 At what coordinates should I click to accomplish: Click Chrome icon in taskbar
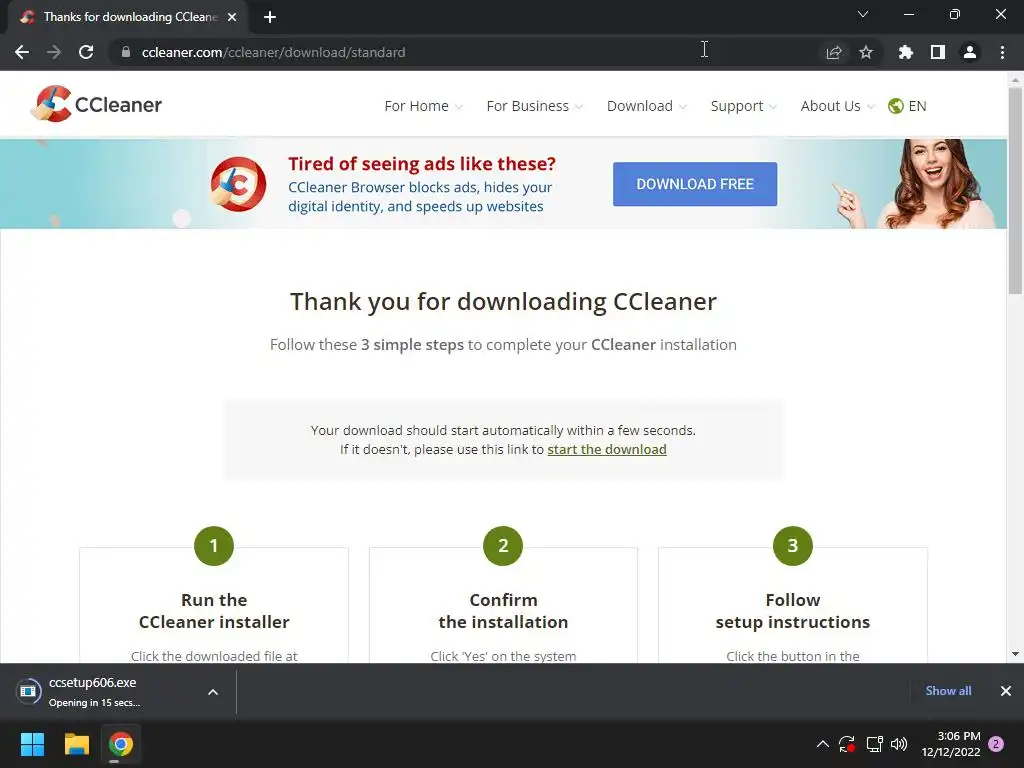coord(121,744)
